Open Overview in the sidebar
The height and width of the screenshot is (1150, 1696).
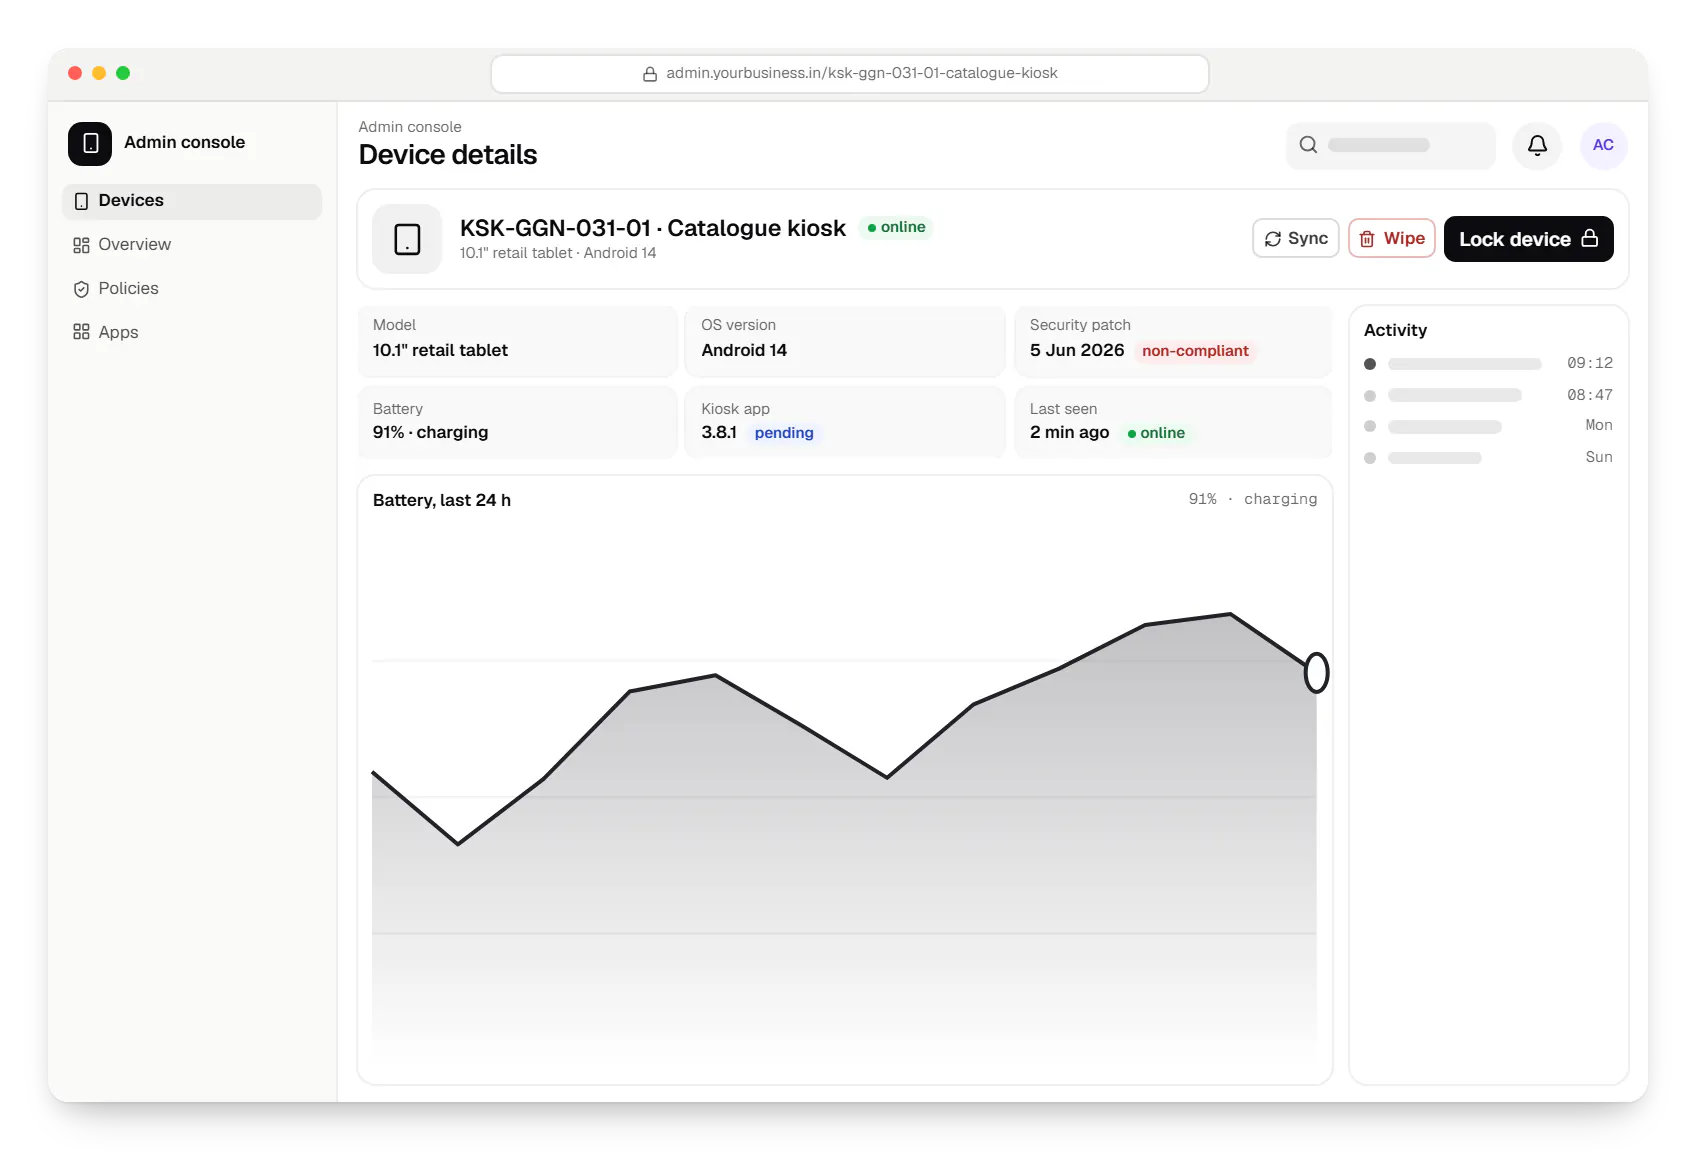pyautogui.click(x=192, y=245)
